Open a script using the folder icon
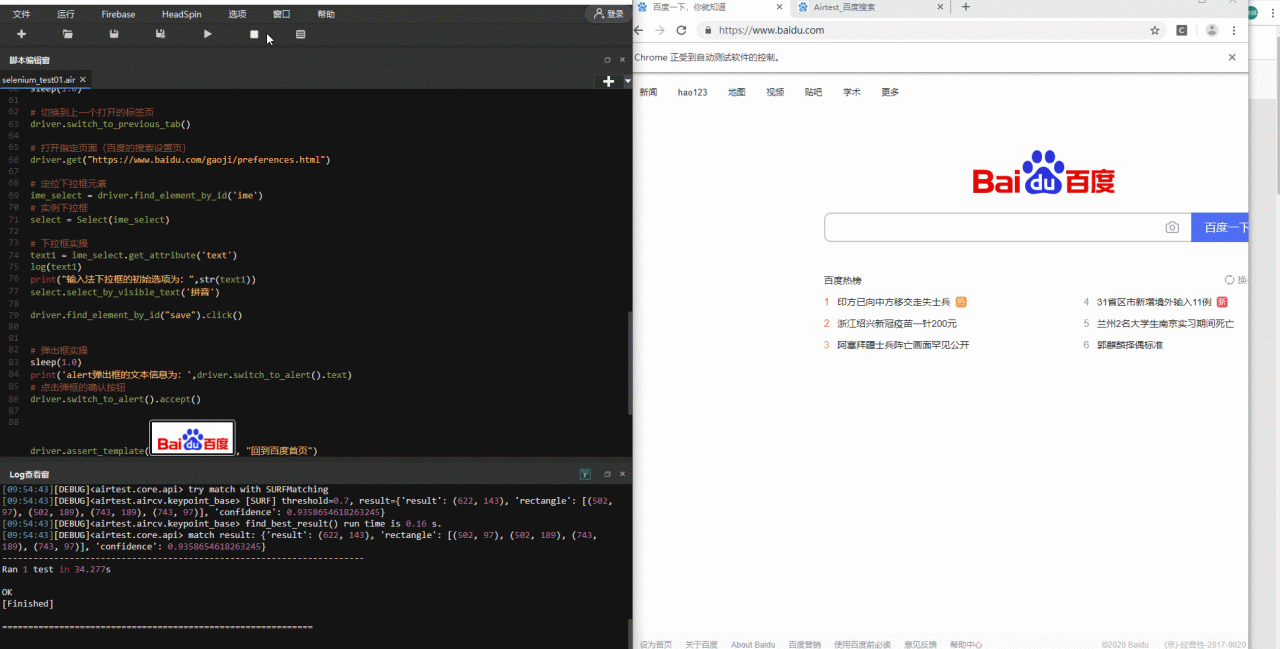Viewport: 1280px width, 649px height. [x=68, y=34]
